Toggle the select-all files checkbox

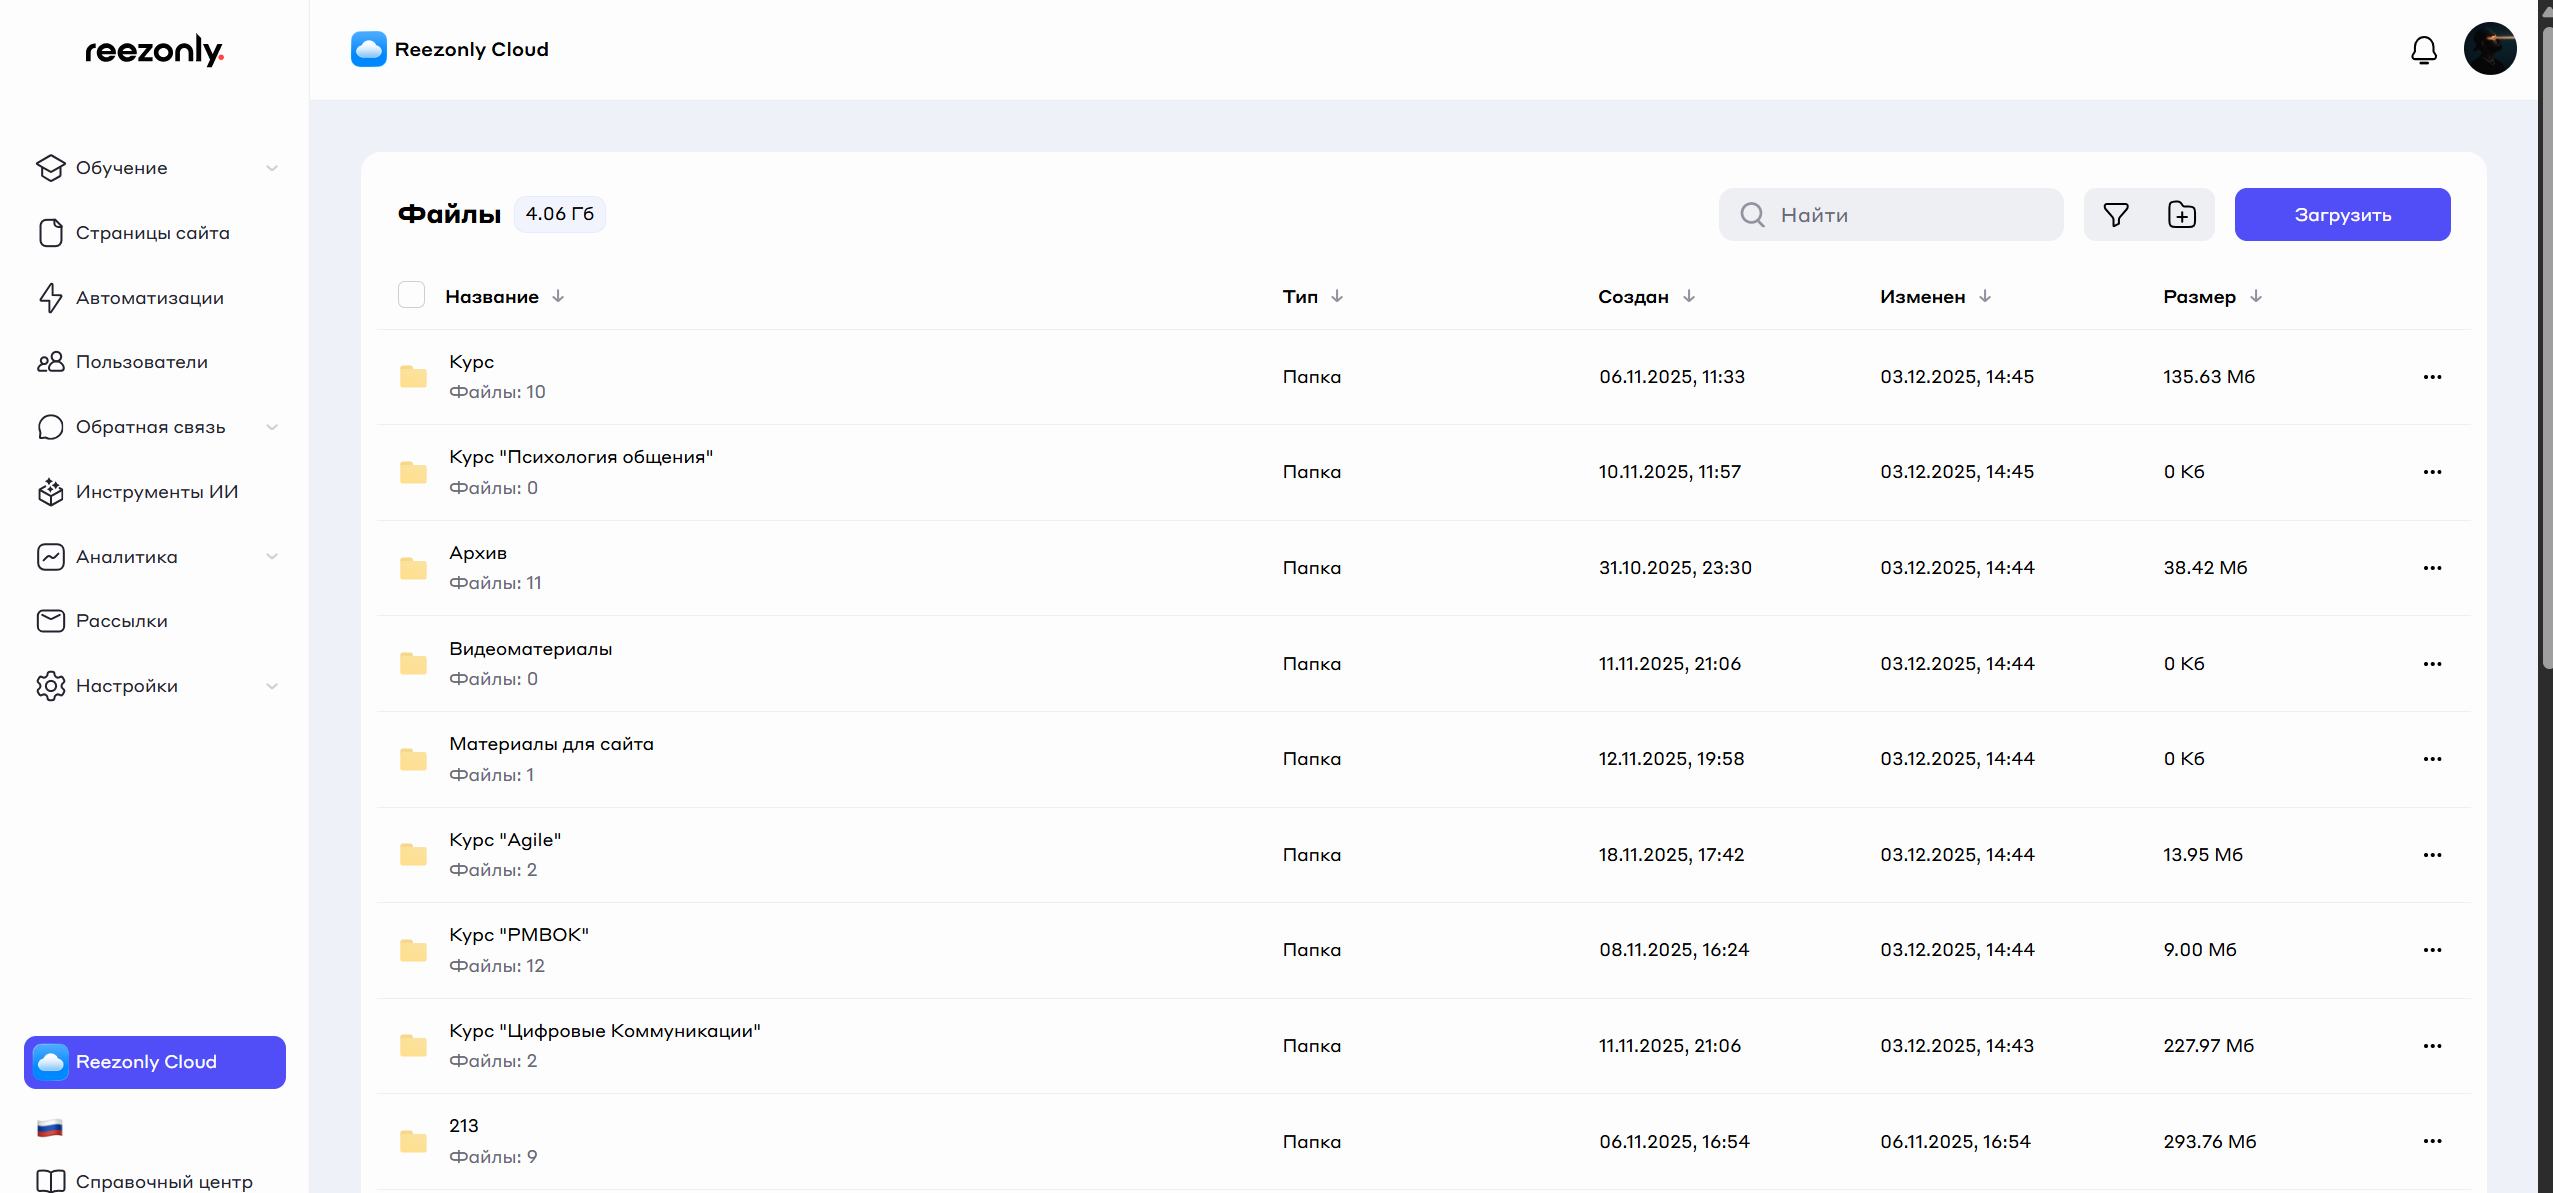(411, 295)
